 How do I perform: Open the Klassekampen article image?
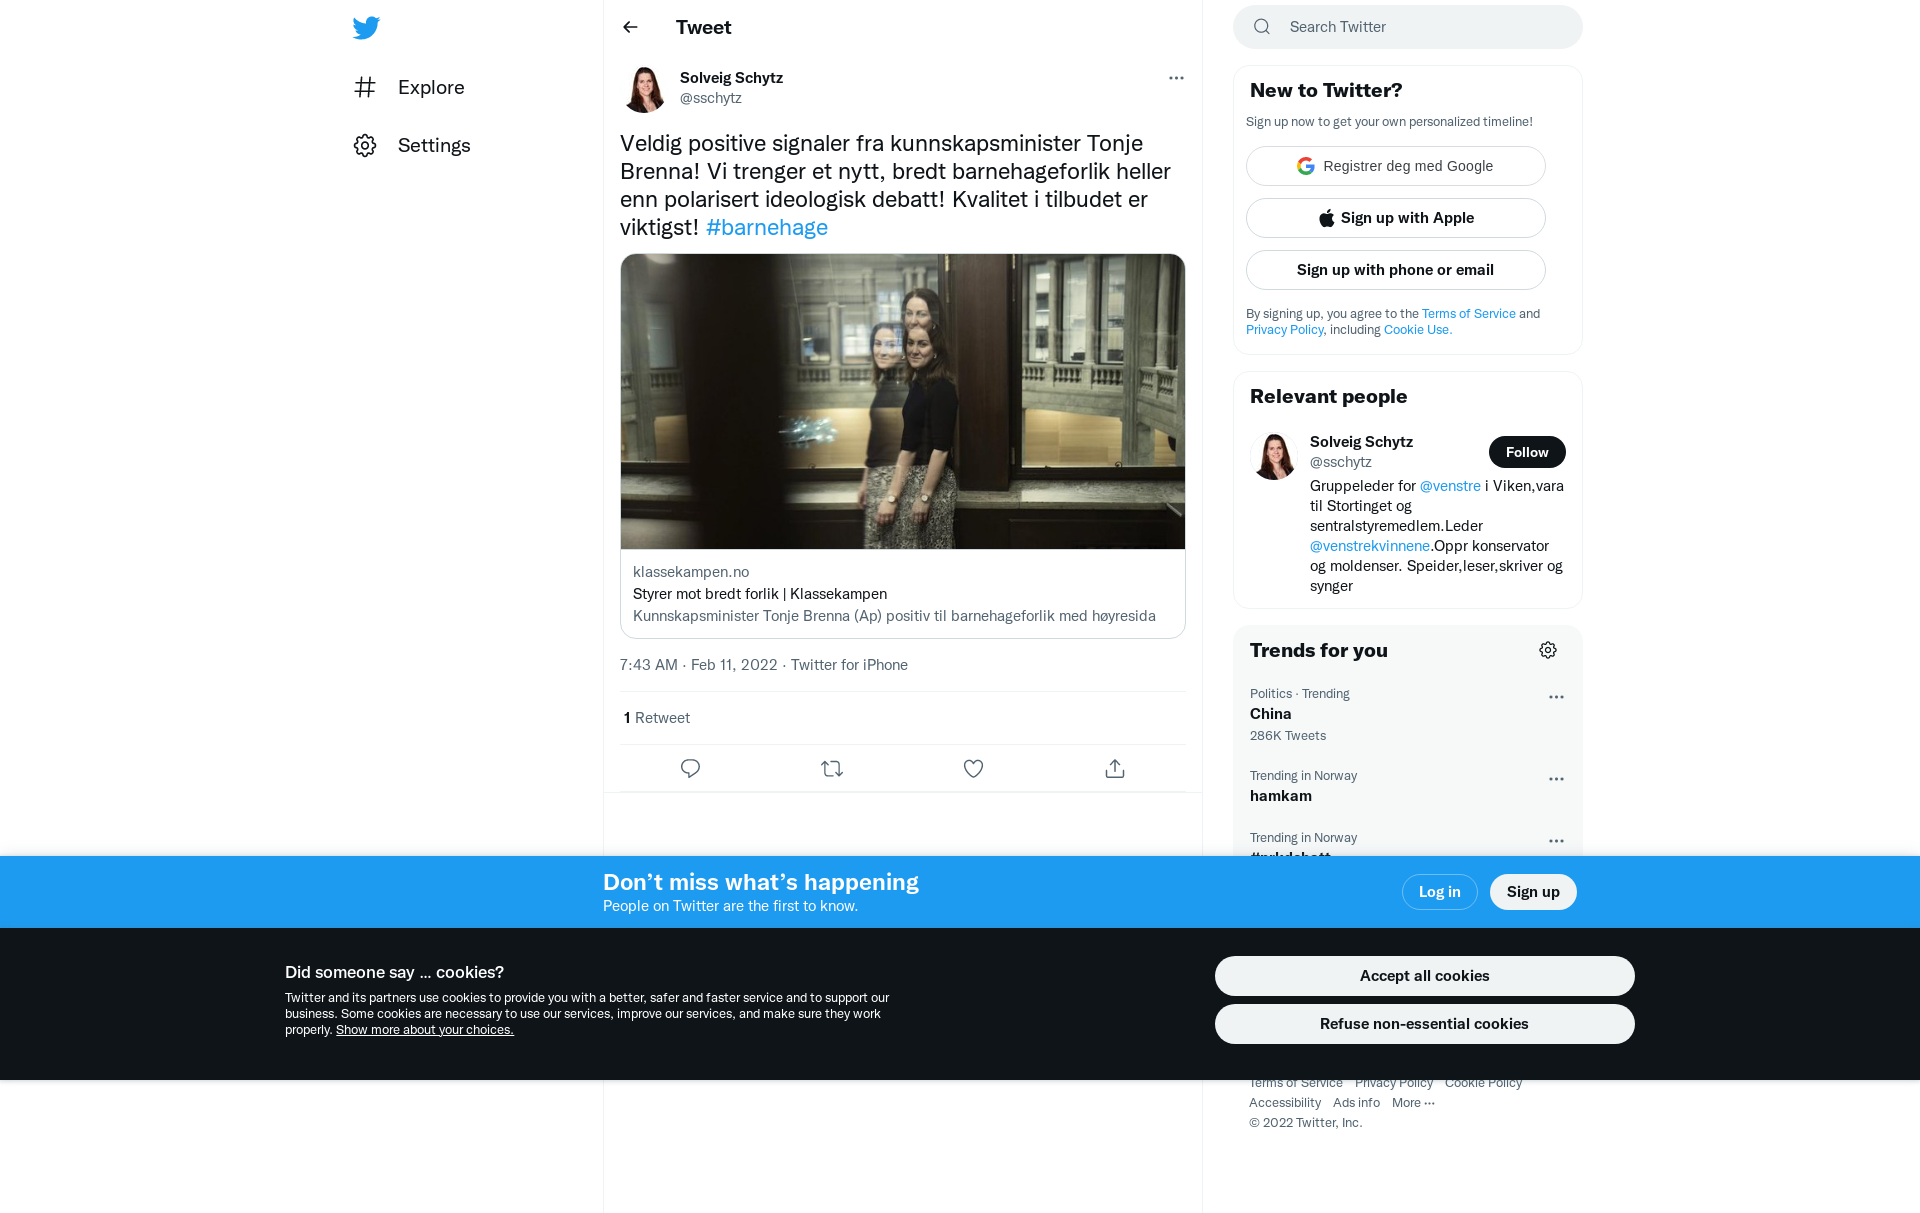point(902,401)
